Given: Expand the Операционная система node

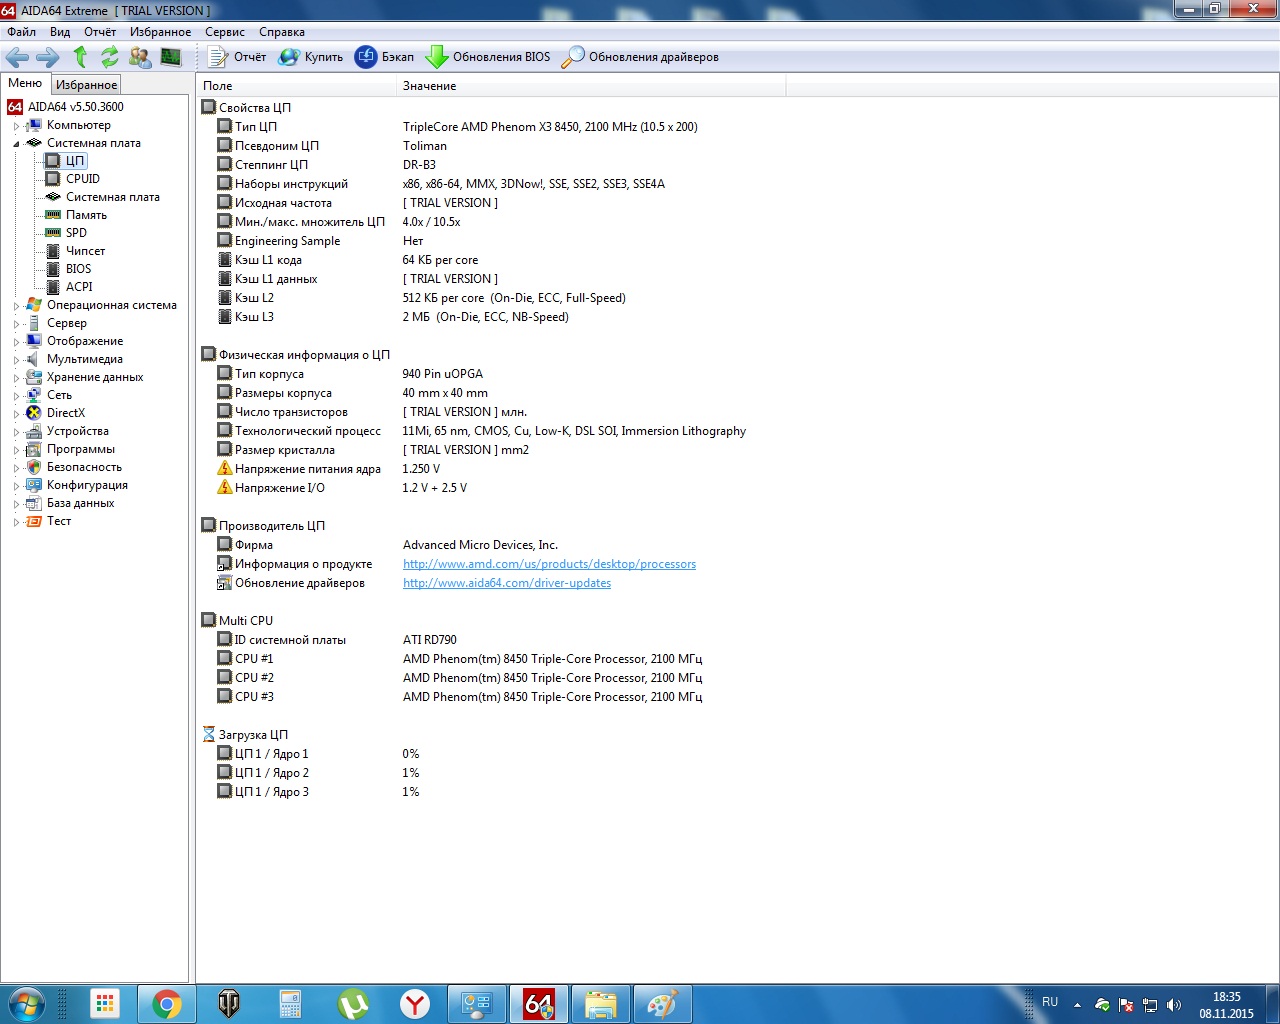Looking at the screenshot, I should coord(16,306).
